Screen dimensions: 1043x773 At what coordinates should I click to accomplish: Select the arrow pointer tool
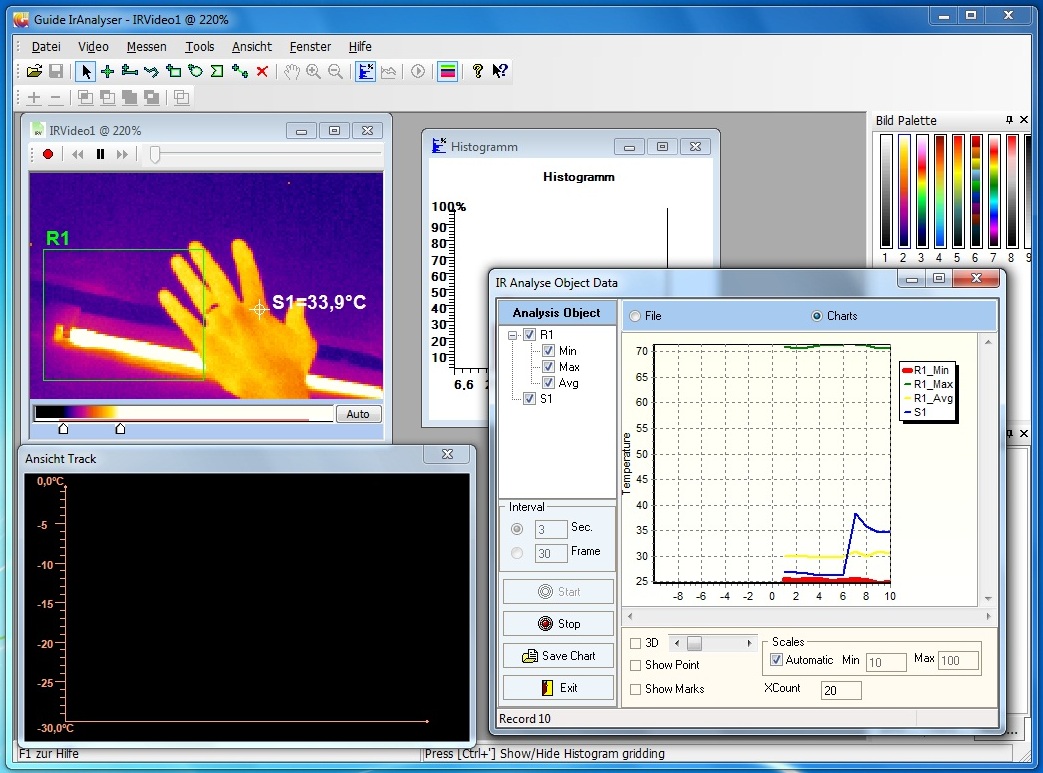86,71
